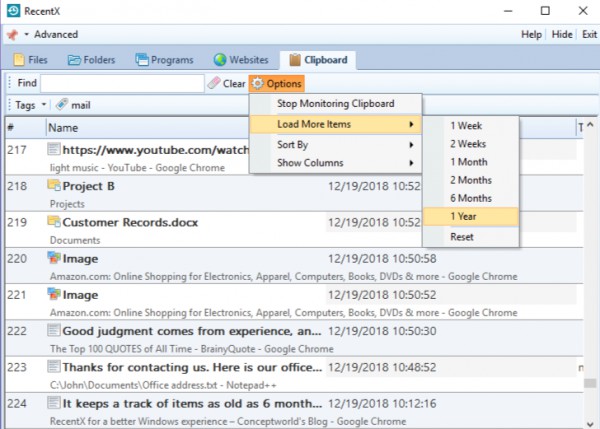Select the 1 Year option
Viewport: 600px width, 429px height.
(471, 216)
